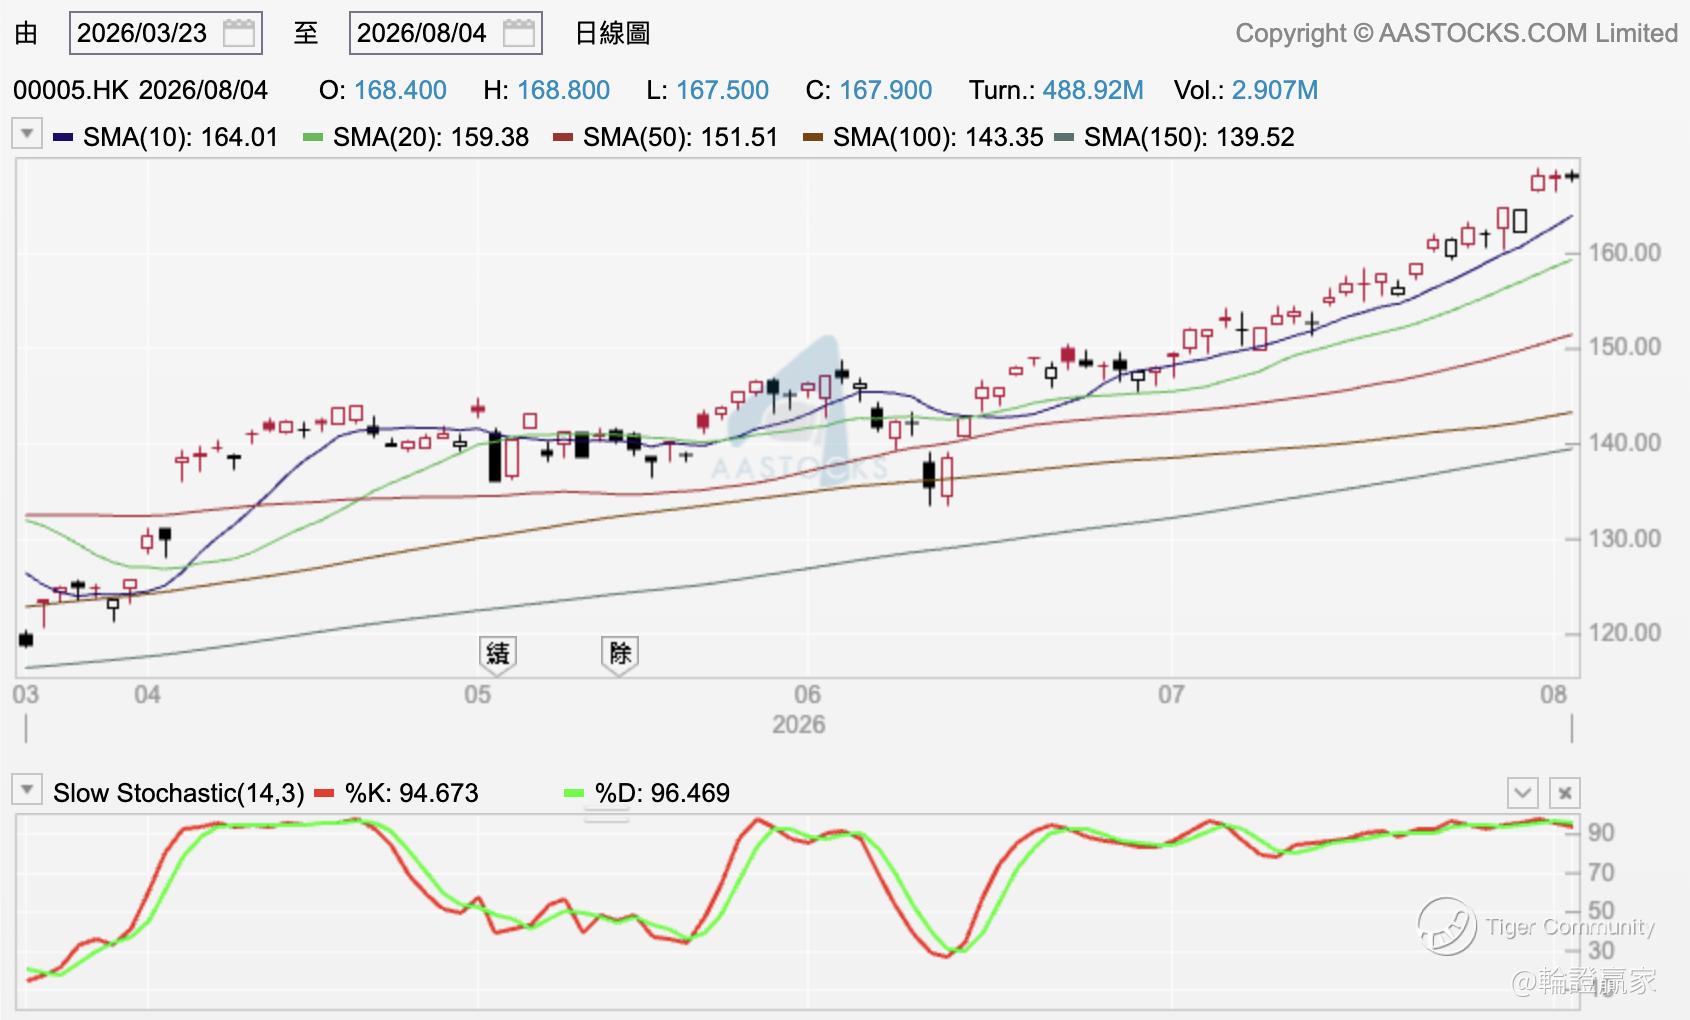Click the SMA(100): 143.35 legend label
The width and height of the screenshot is (1690, 1020).
[938, 137]
